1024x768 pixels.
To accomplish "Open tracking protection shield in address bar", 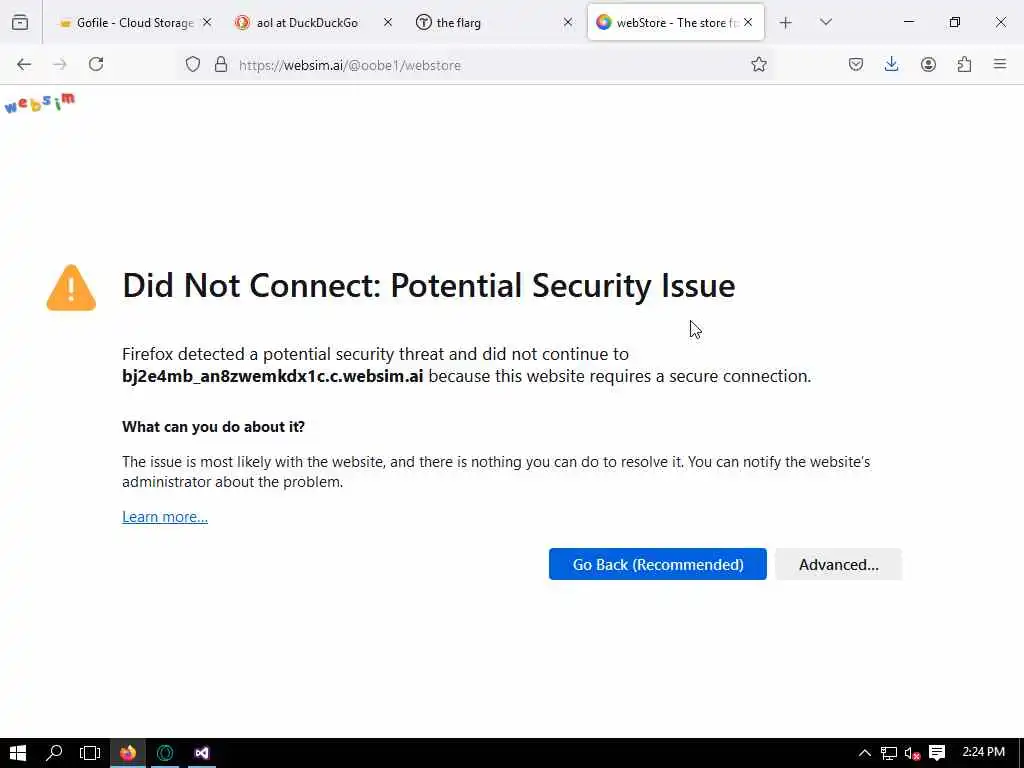I will pyautogui.click(x=193, y=64).
